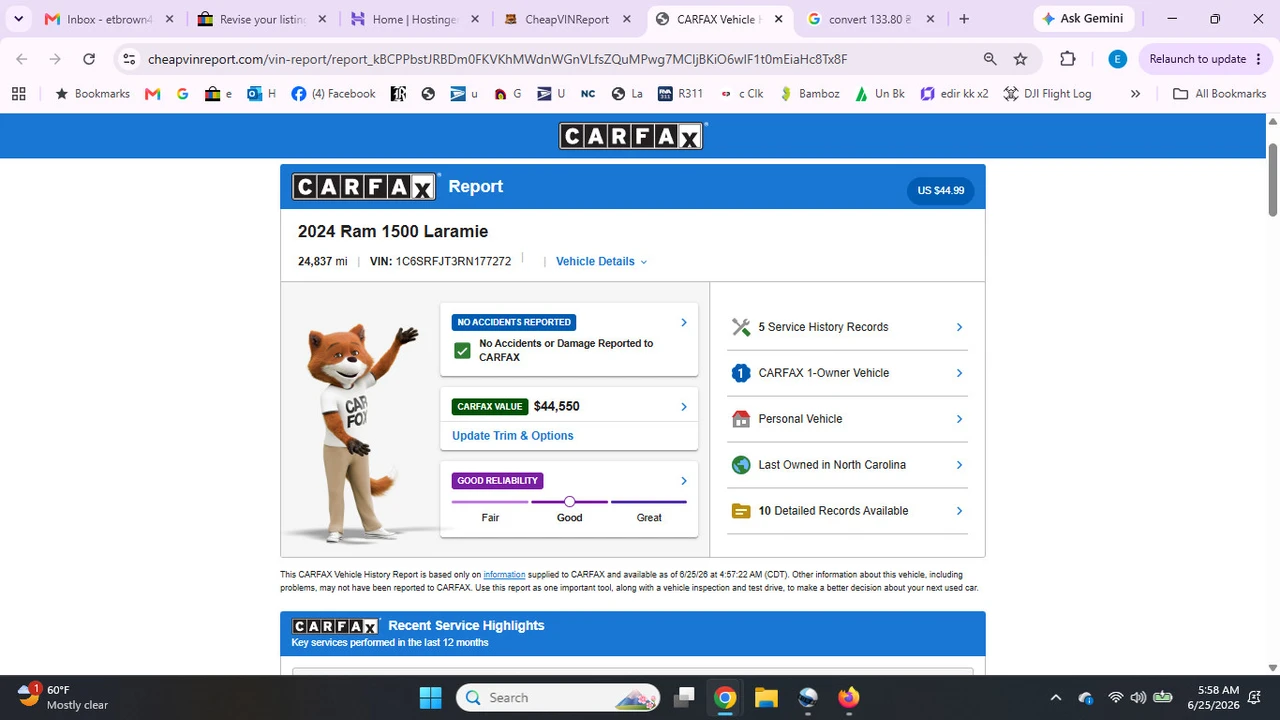
Task: Switch to the CheapVINReport tab
Action: (569, 19)
